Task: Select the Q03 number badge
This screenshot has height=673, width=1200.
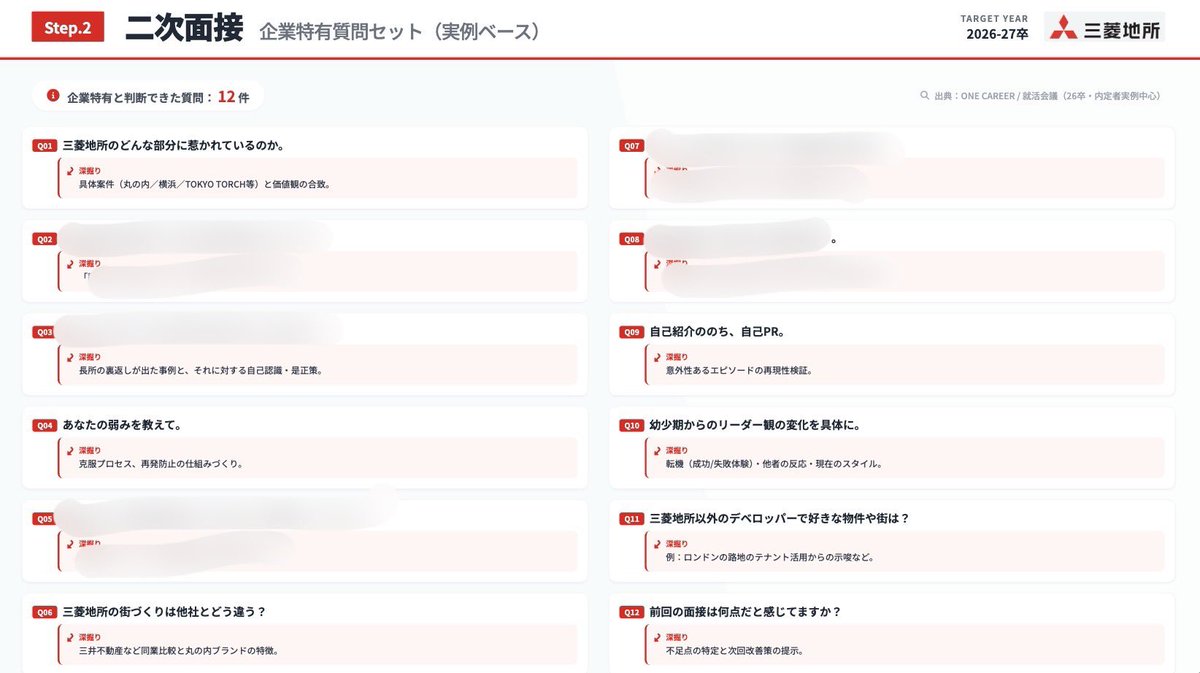Action: 44,332
